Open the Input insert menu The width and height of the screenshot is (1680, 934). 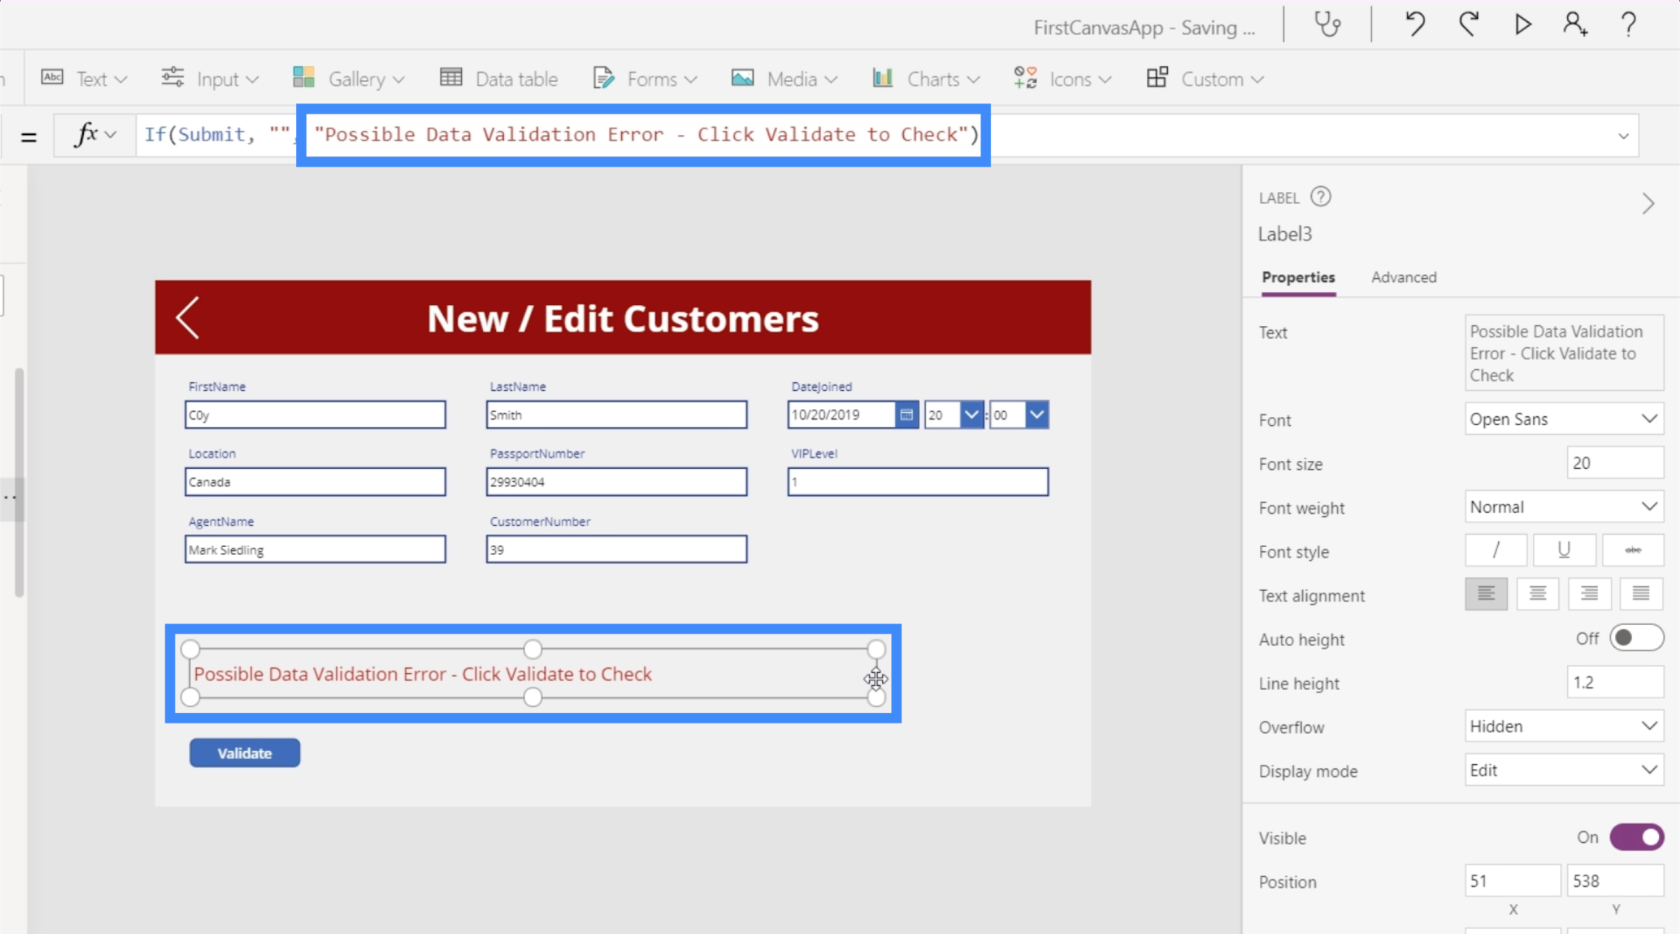click(x=210, y=79)
